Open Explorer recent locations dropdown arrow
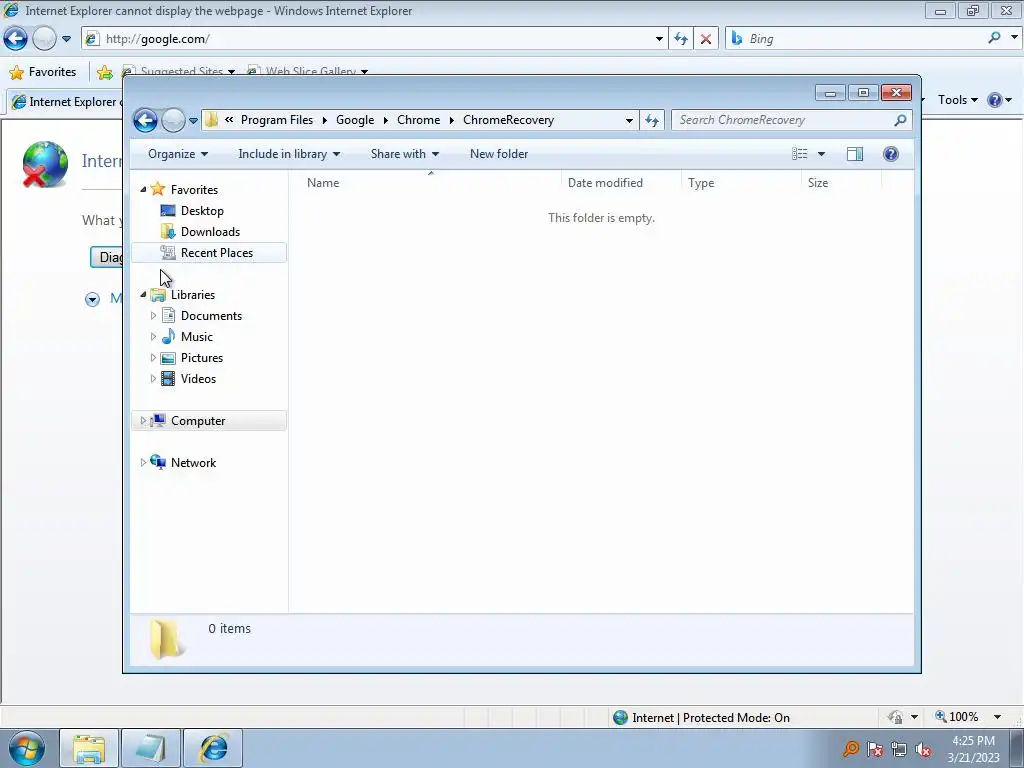Screen dimensions: 1024x768 pos(193,120)
